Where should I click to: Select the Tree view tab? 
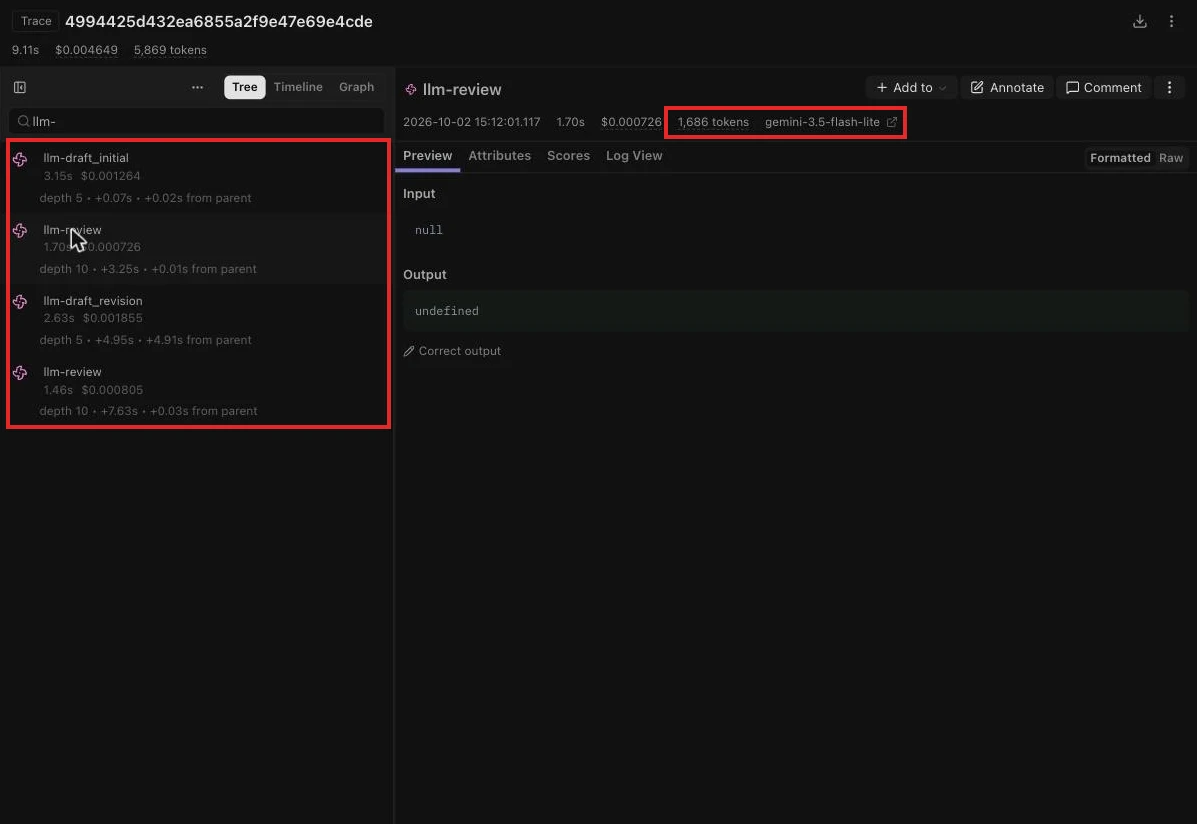pyautogui.click(x=244, y=87)
